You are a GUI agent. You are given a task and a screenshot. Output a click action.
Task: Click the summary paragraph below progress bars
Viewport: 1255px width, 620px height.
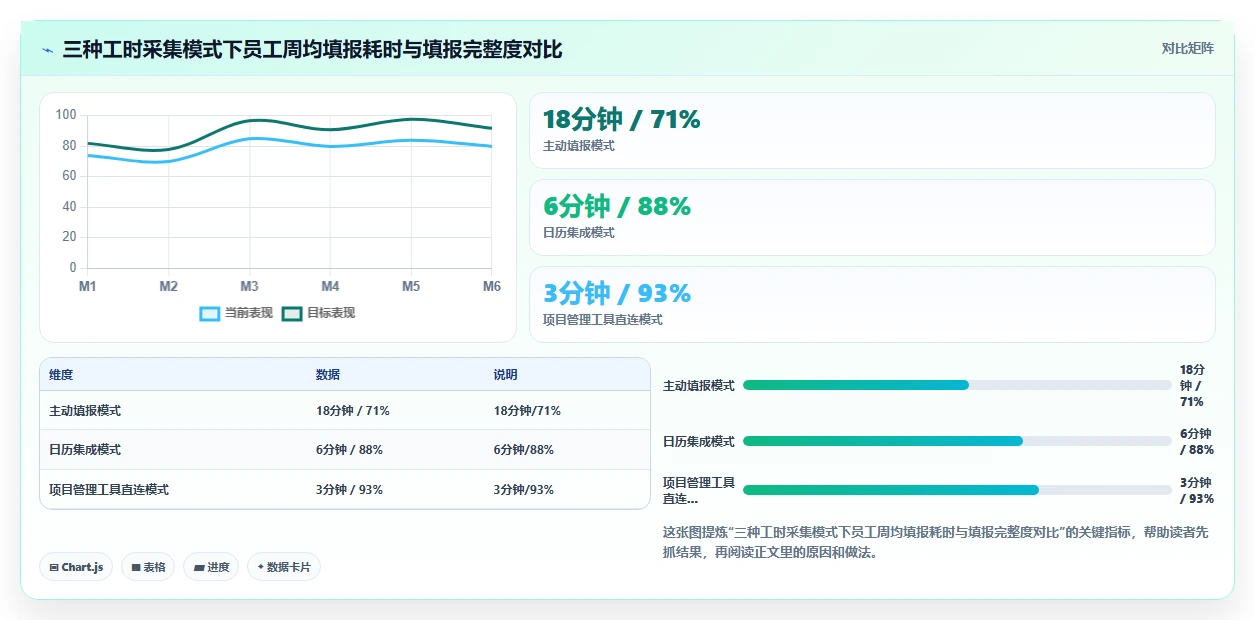coord(935,542)
